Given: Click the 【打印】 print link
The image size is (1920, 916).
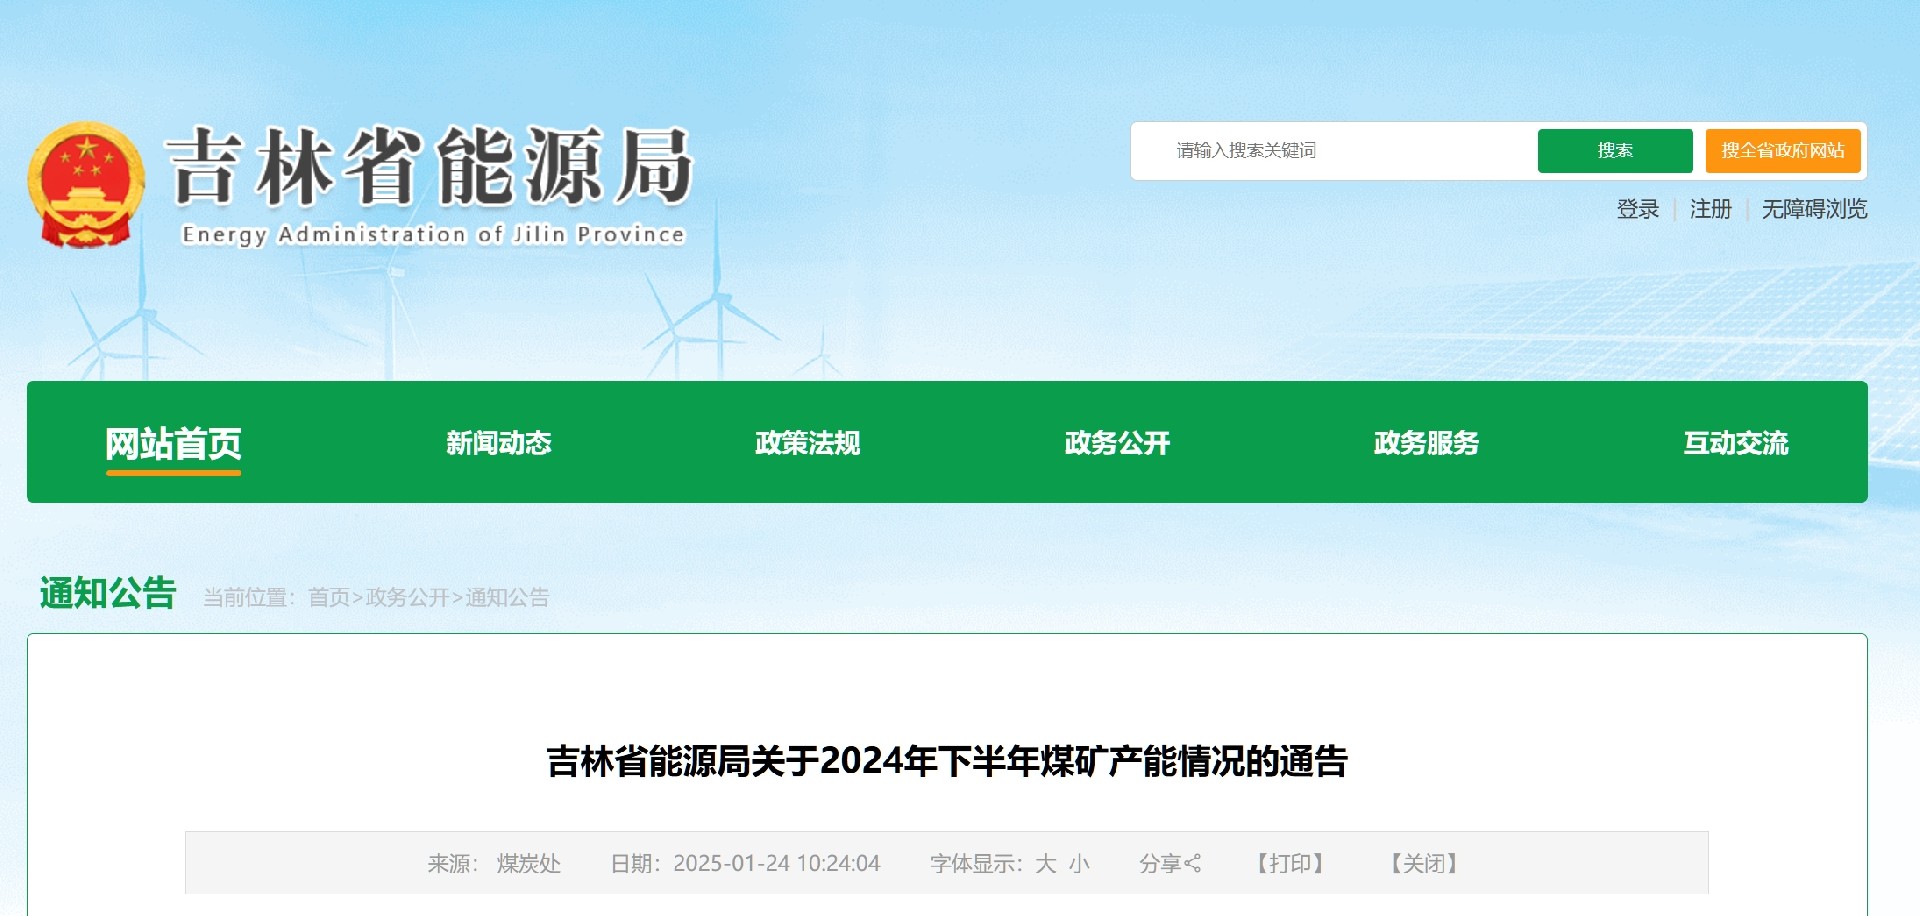Looking at the screenshot, I should (1290, 864).
